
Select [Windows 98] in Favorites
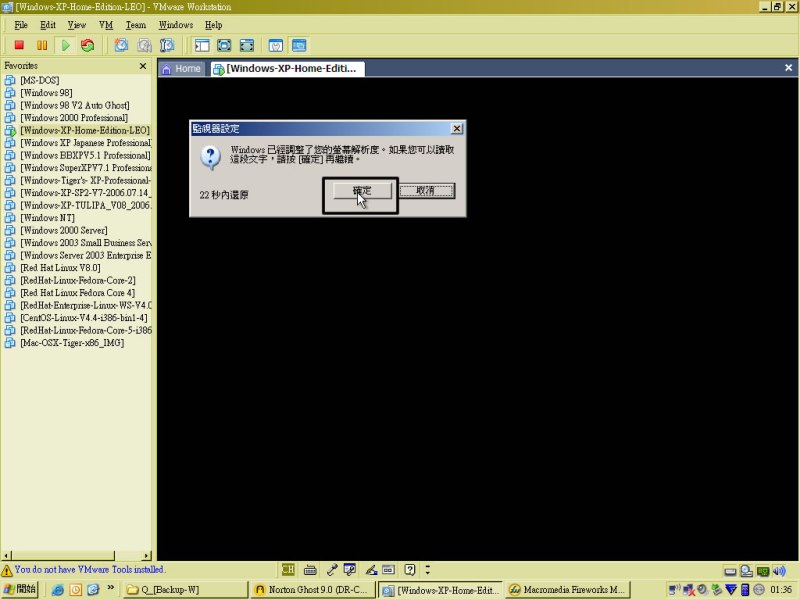click(x=46, y=93)
